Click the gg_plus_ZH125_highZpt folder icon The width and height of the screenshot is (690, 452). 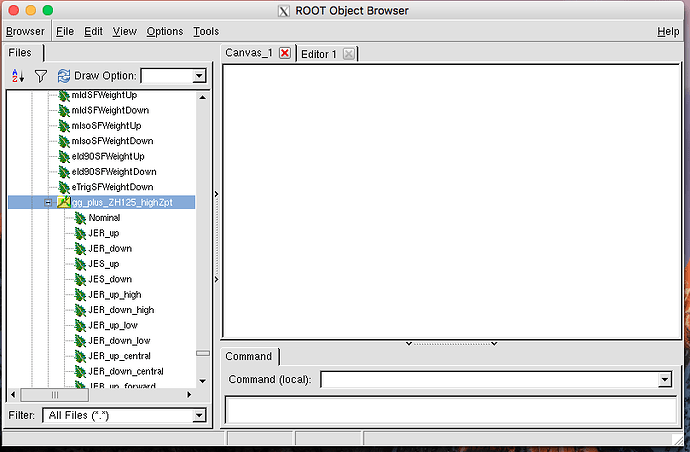pos(64,202)
